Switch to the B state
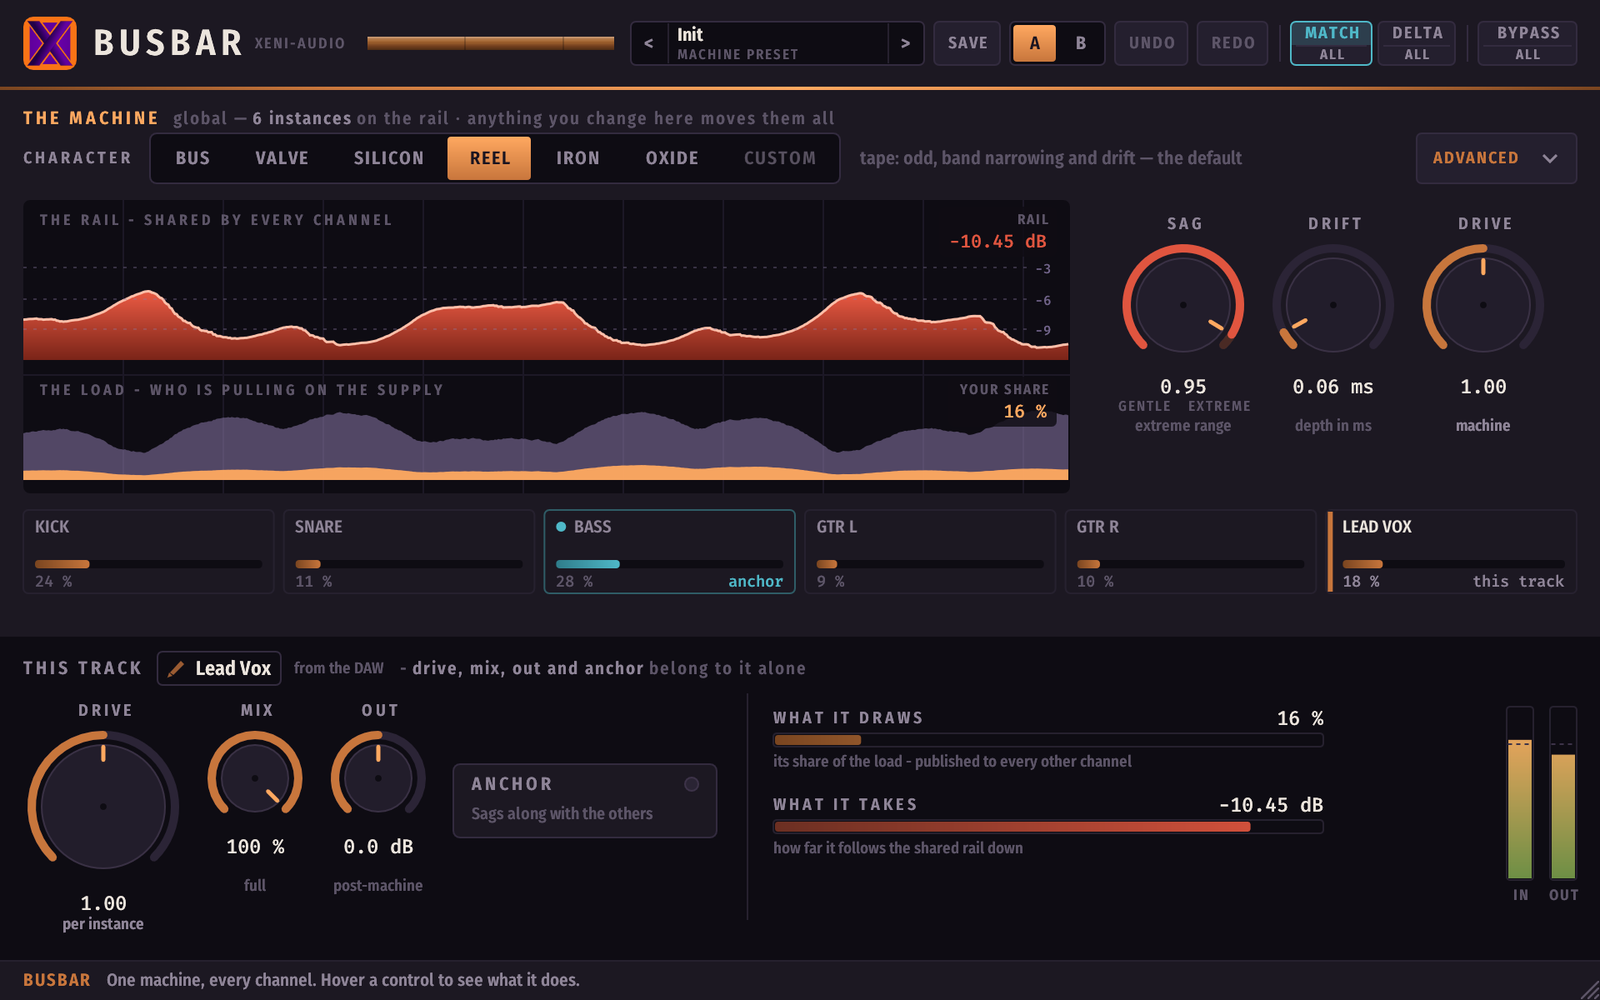Image resolution: width=1600 pixels, height=1000 pixels. 1080,43
